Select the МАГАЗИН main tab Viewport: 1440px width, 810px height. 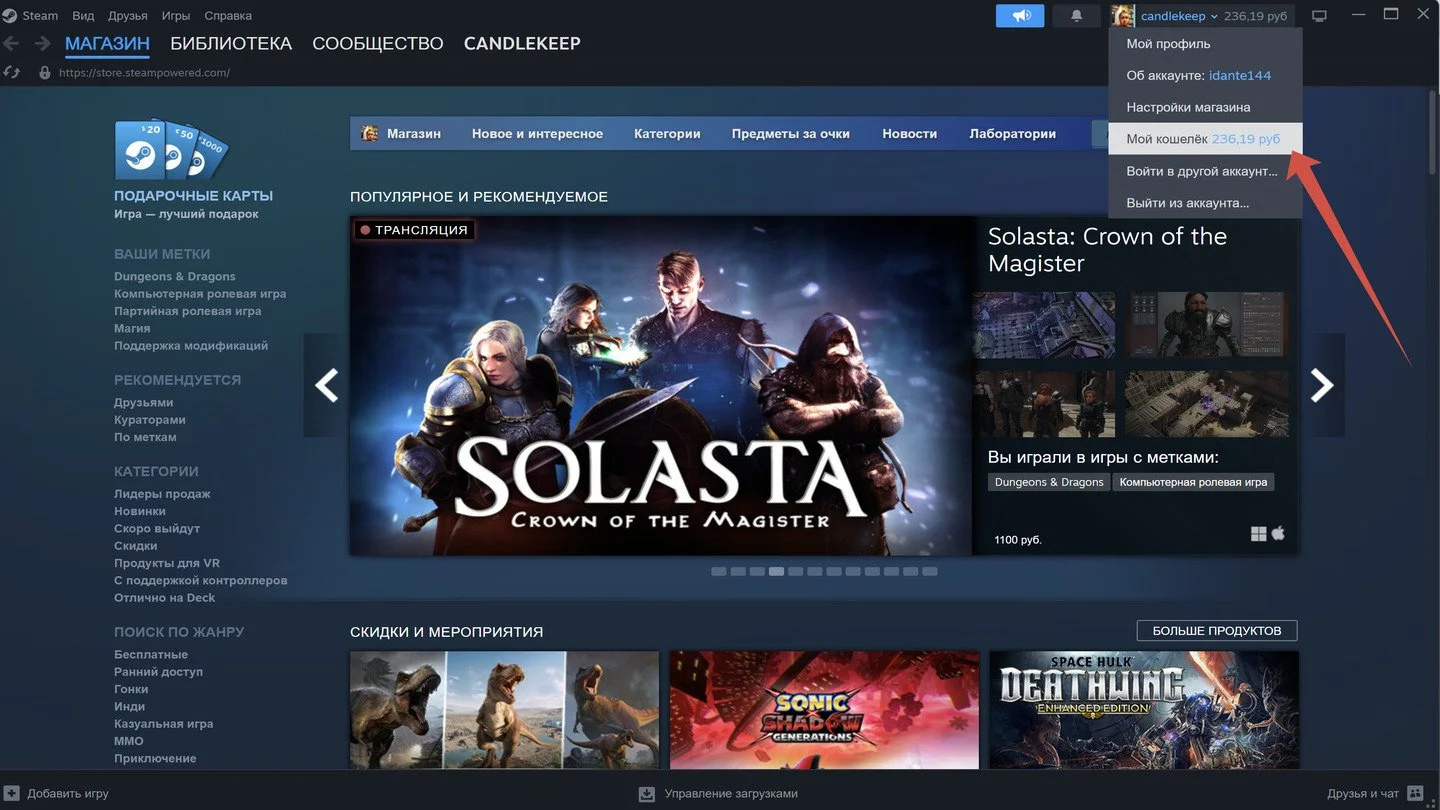[x=107, y=43]
